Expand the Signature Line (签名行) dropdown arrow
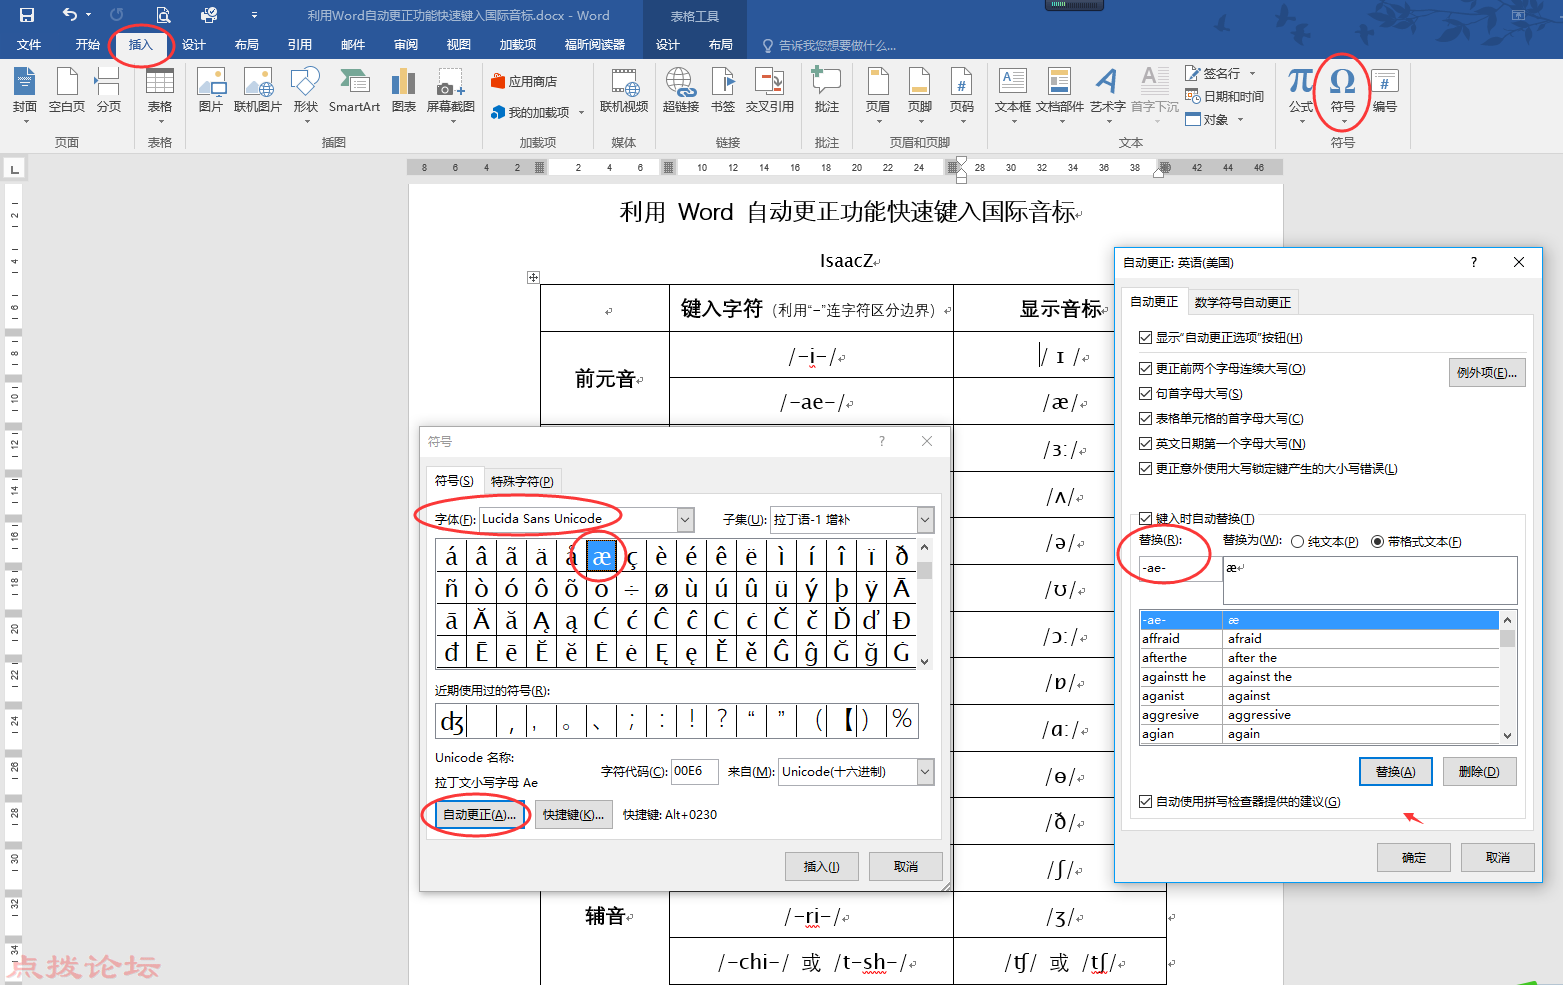Viewport: 1563px width, 985px height. coord(1252,73)
